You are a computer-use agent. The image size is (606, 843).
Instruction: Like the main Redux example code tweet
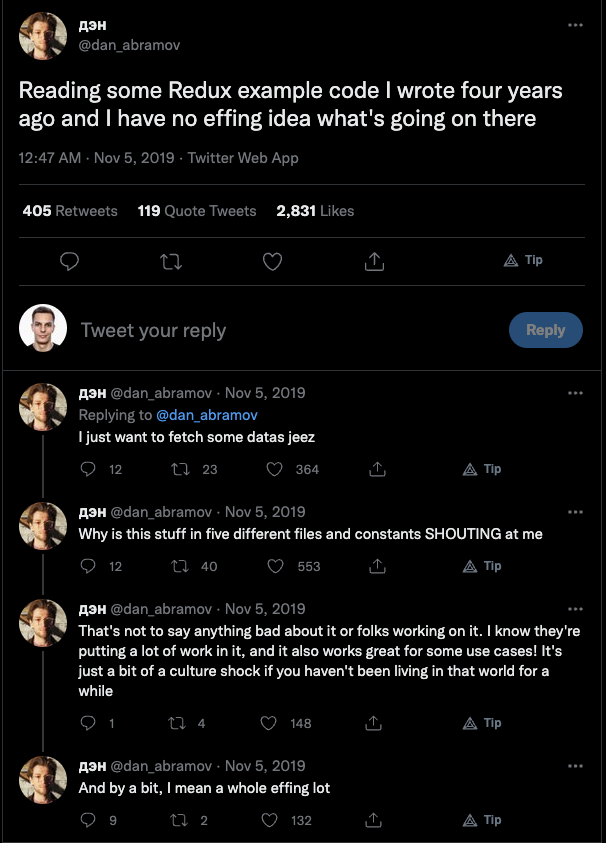pyautogui.click(x=273, y=261)
